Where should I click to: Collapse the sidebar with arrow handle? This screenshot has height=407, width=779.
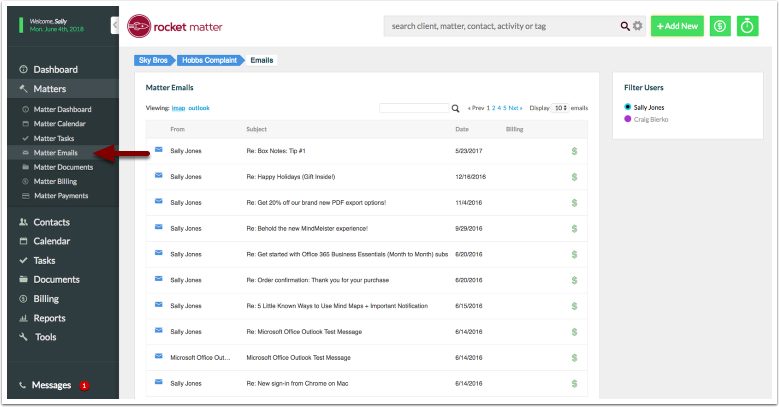[x=115, y=25]
